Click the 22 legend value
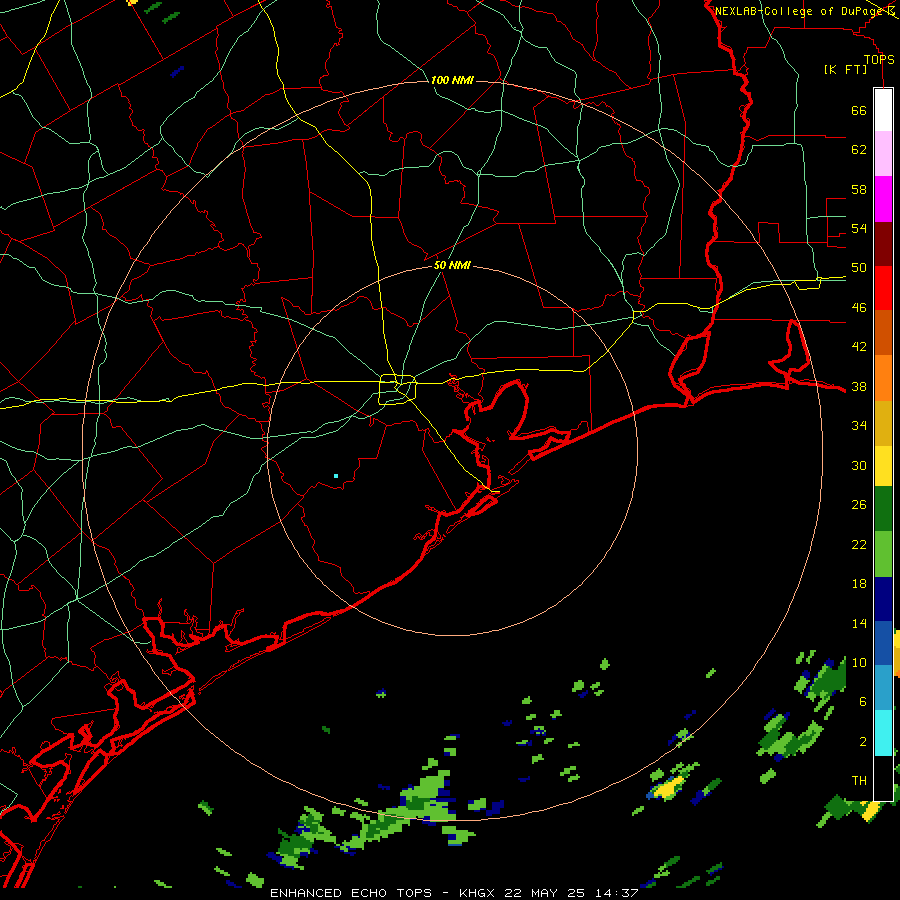 [859, 544]
